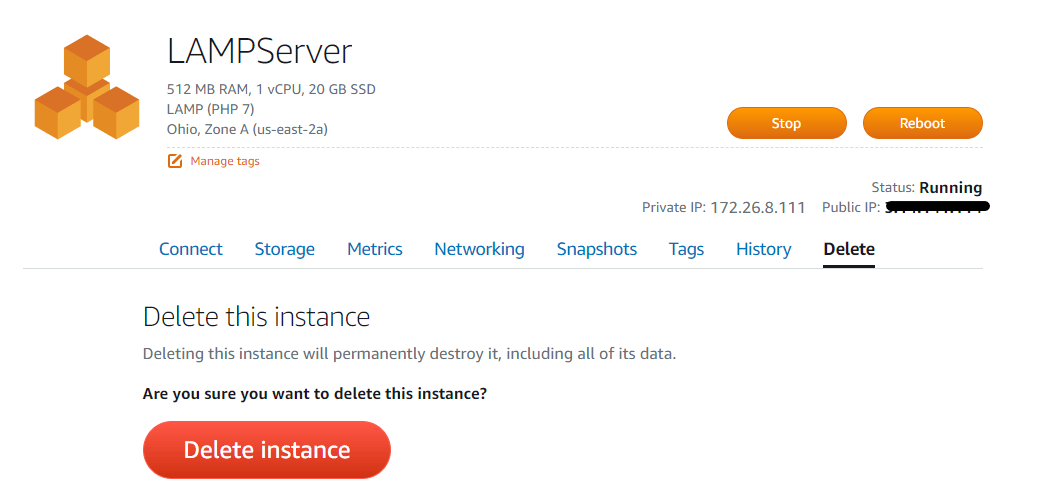
Task: Open the Snapshots tab
Action: [x=597, y=249]
